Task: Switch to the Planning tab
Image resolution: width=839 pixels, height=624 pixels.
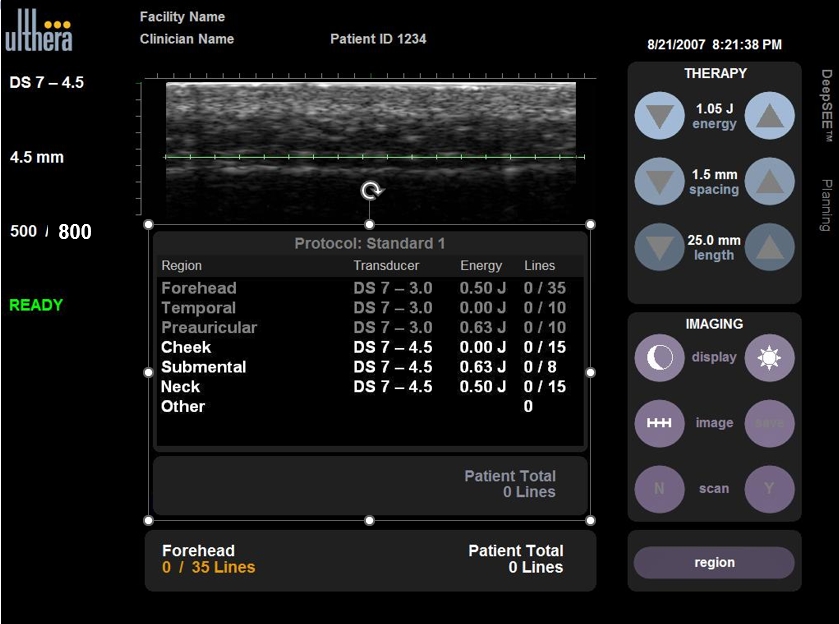Action: tap(826, 205)
